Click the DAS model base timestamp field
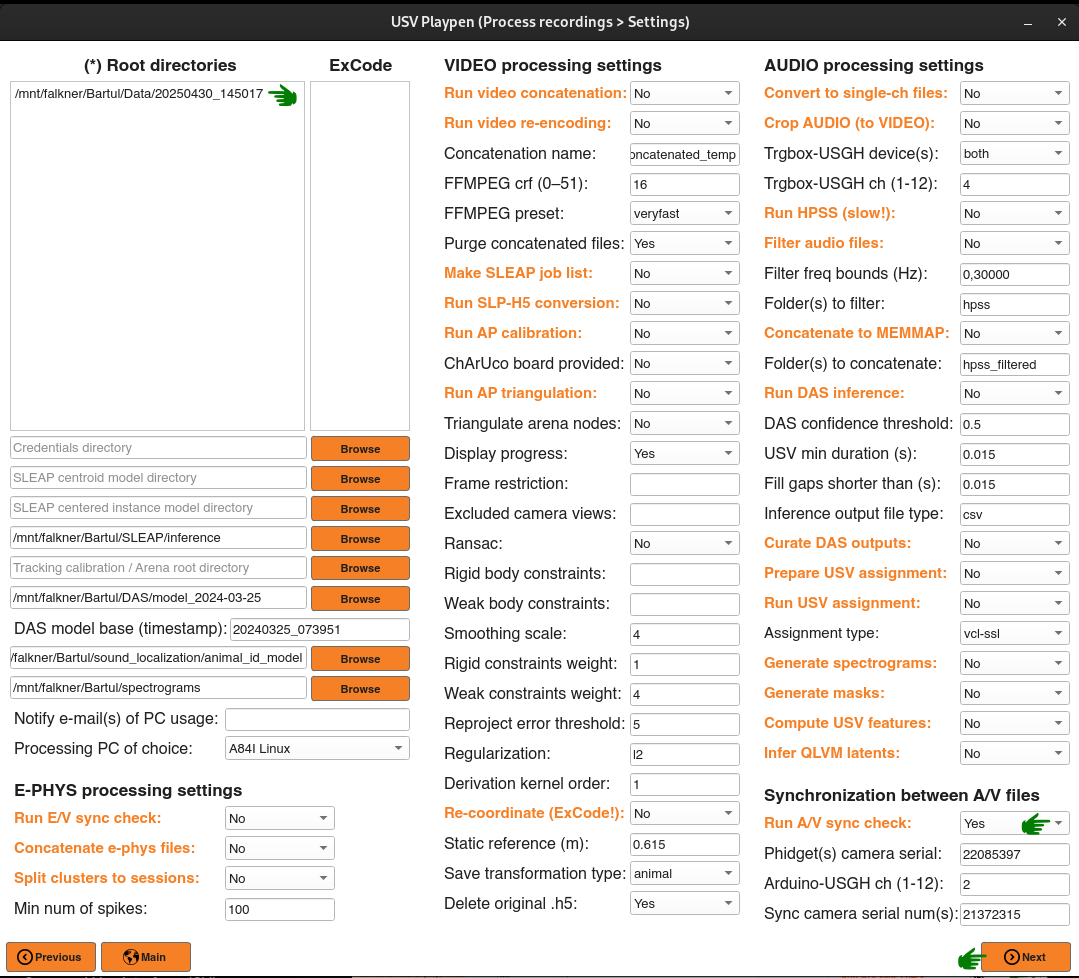The image size is (1079, 978). [319, 629]
